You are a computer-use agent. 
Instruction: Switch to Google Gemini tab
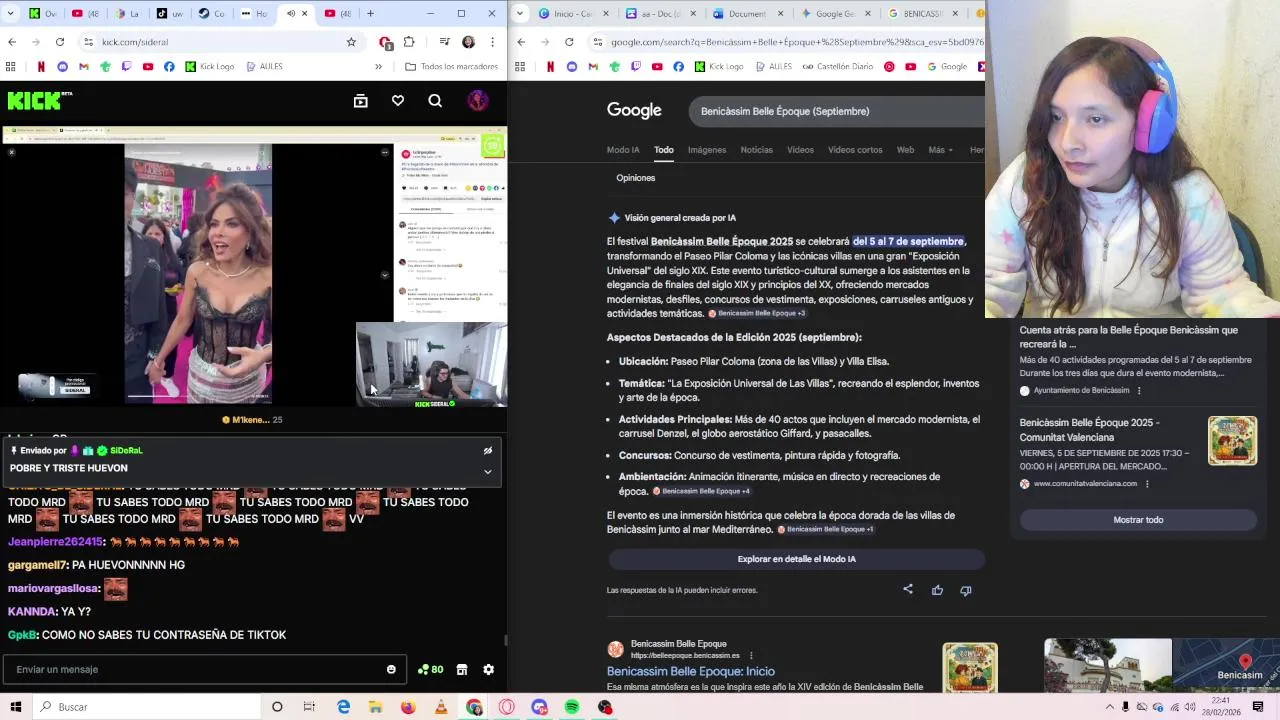[836, 13]
